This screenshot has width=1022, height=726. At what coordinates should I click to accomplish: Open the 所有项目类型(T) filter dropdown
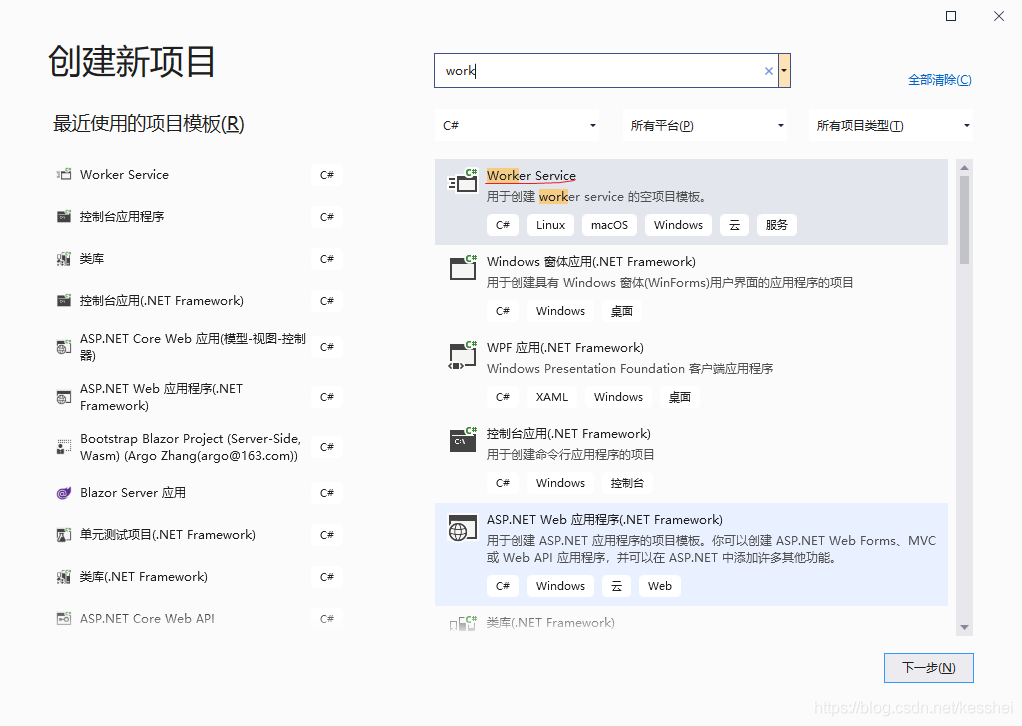click(x=890, y=125)
